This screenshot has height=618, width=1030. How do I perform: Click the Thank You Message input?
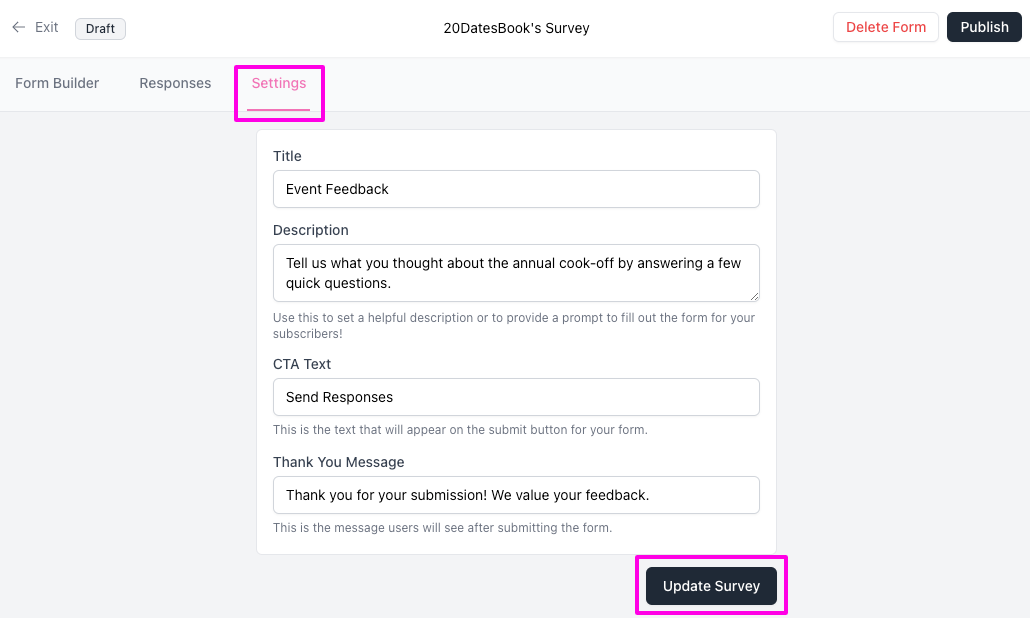[x=516, y=495]
